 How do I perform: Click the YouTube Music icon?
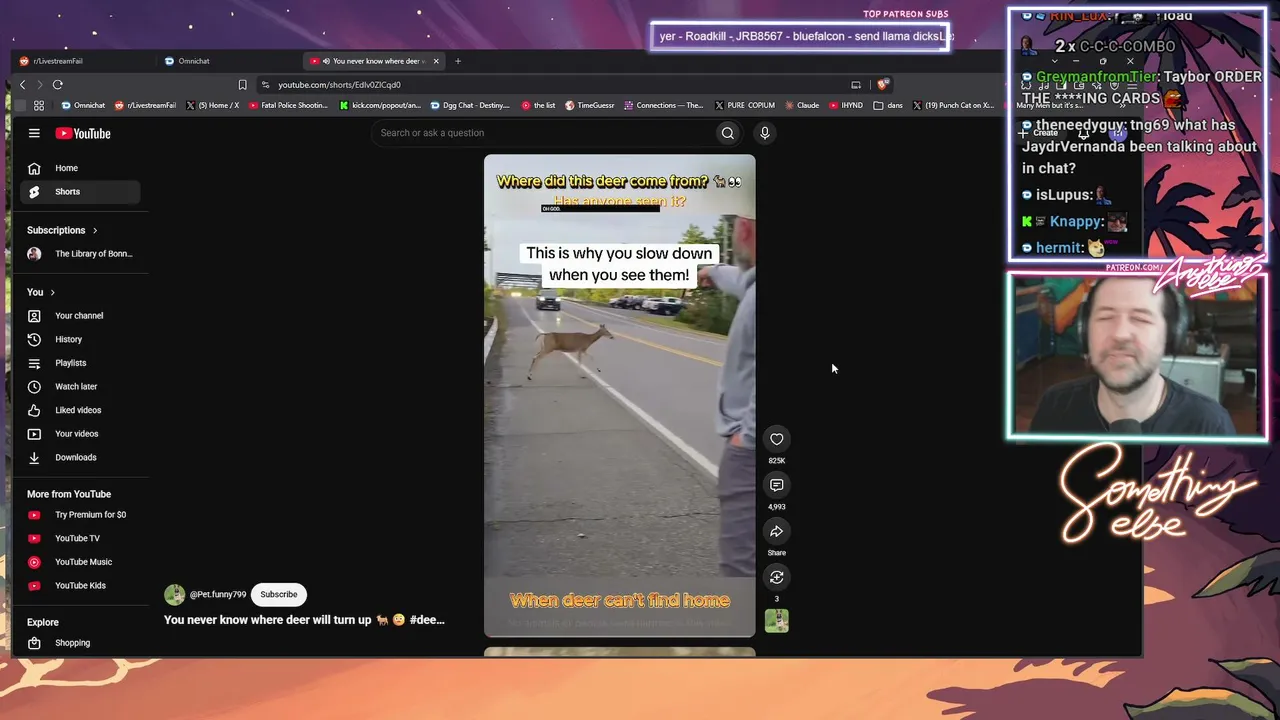coord(34,562)
